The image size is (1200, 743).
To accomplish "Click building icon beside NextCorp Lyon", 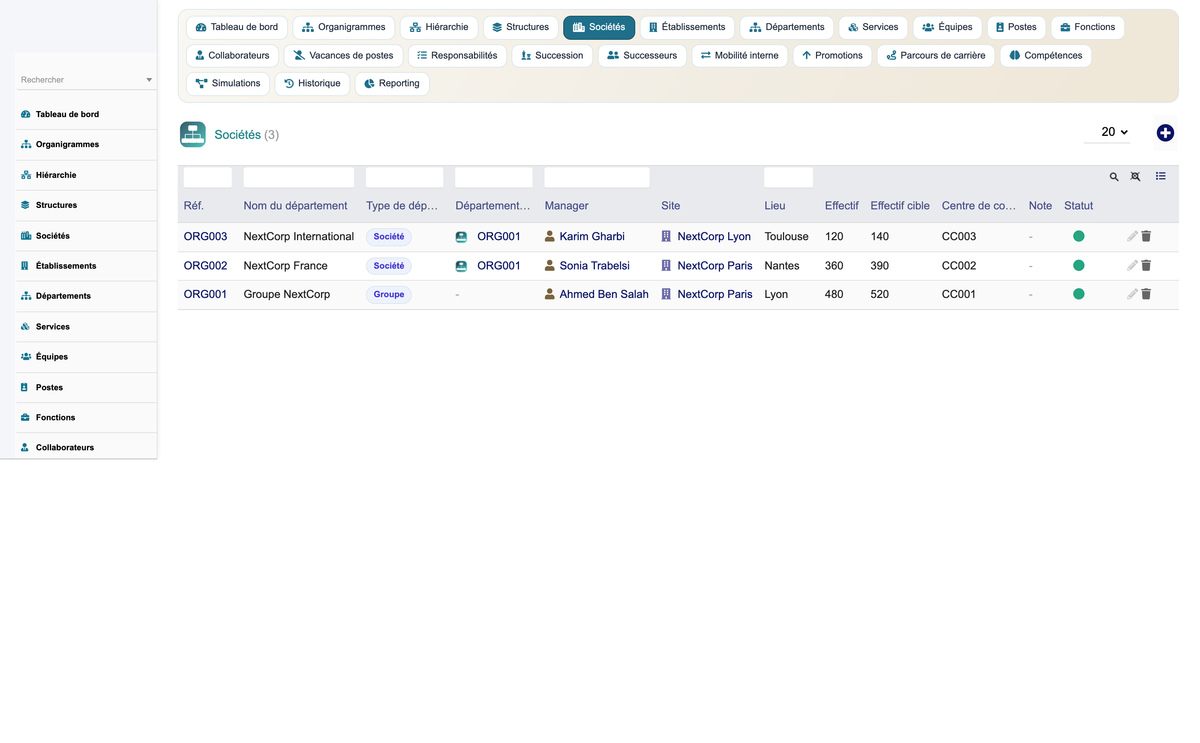I will pos(666,237).
